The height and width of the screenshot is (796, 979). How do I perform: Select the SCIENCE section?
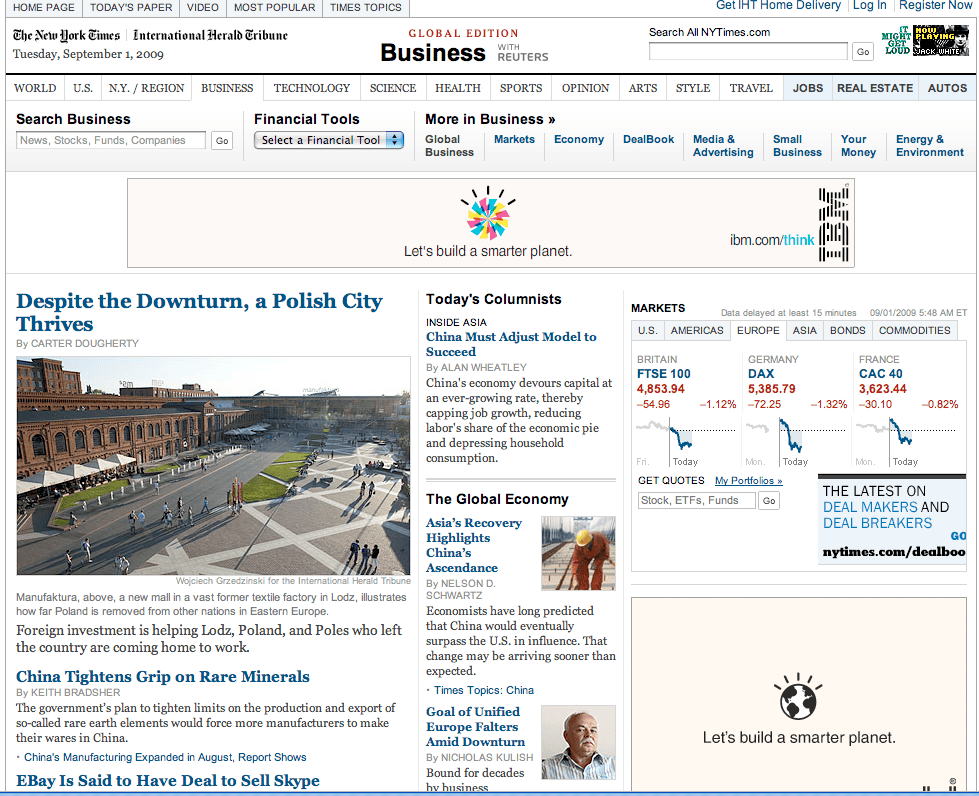tap(393, 88)
